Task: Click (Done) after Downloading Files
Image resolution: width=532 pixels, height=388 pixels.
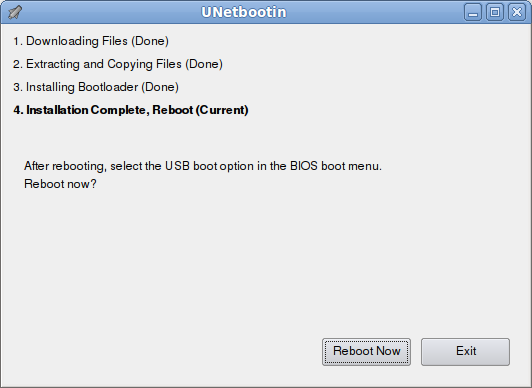Action: pyautogui.click(x=150, y=41)
